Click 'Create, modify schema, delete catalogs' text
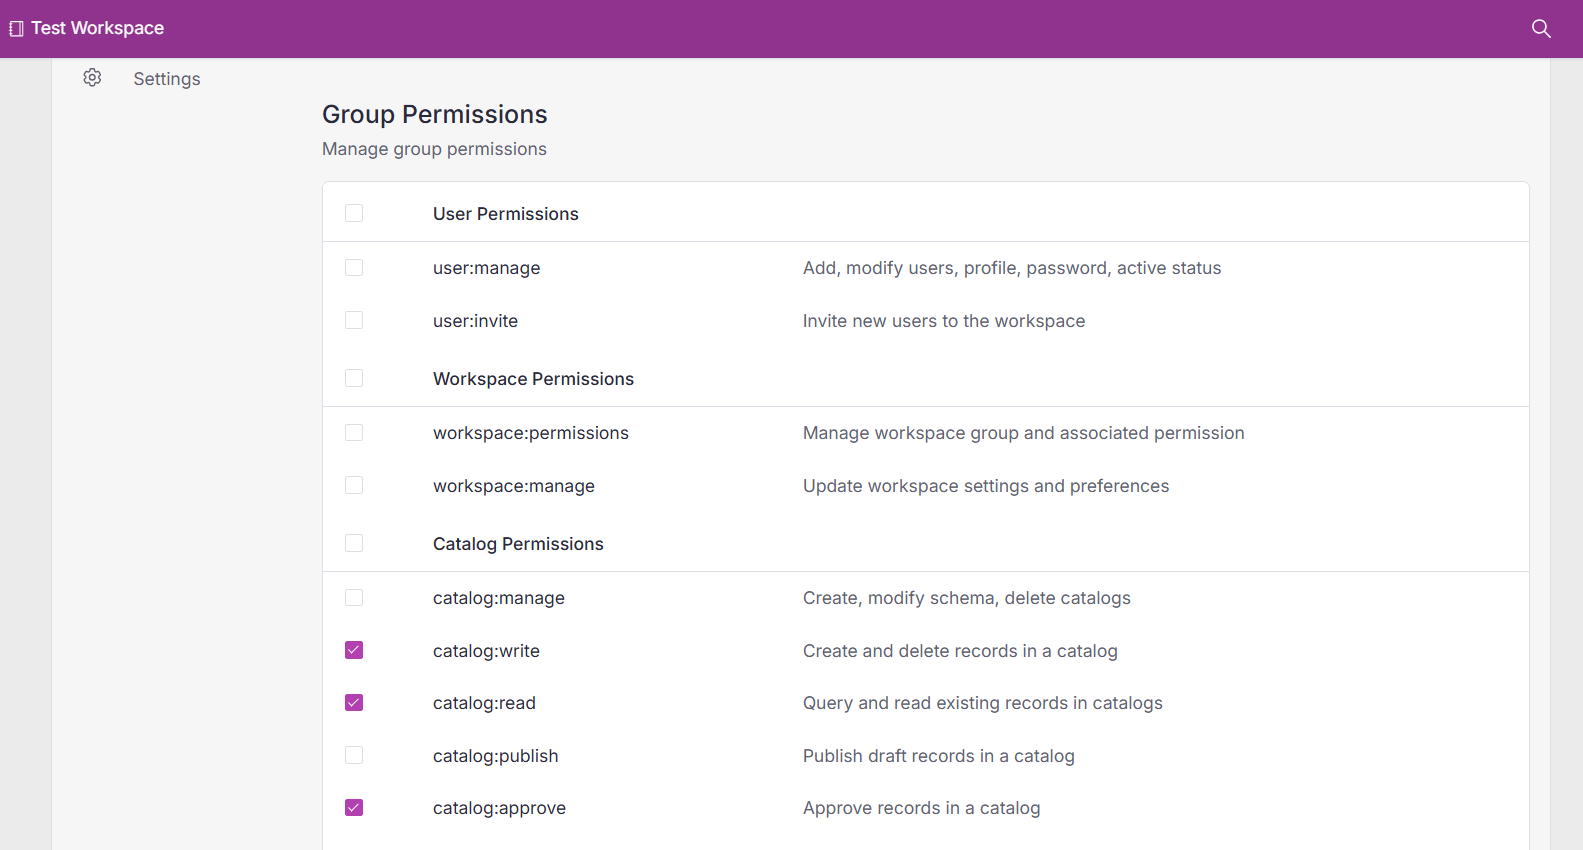 (x=967, y=598)
